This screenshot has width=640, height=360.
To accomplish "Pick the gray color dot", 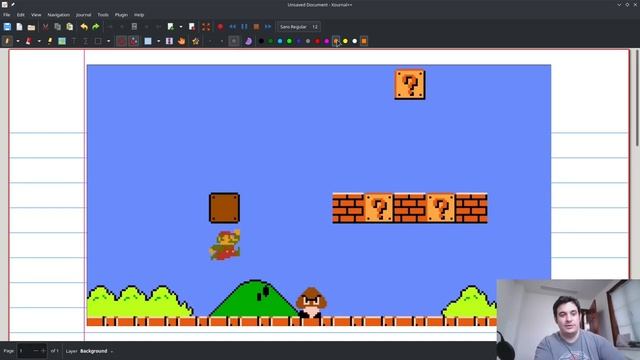I will 308,41.
